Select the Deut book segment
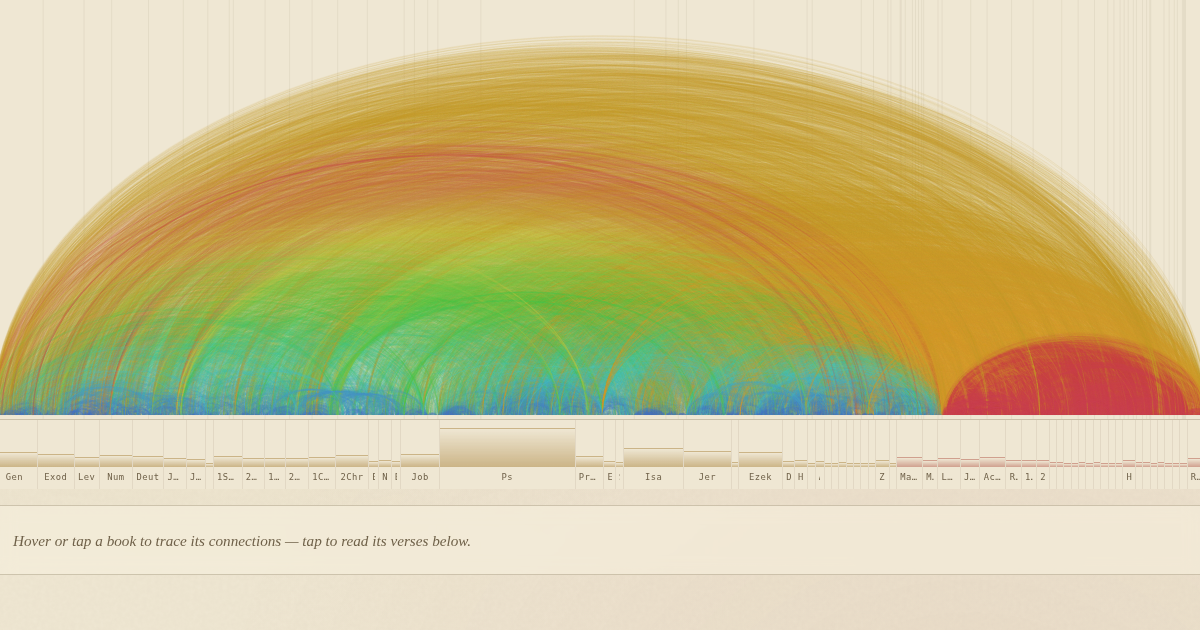 click(x=148, y=454)
